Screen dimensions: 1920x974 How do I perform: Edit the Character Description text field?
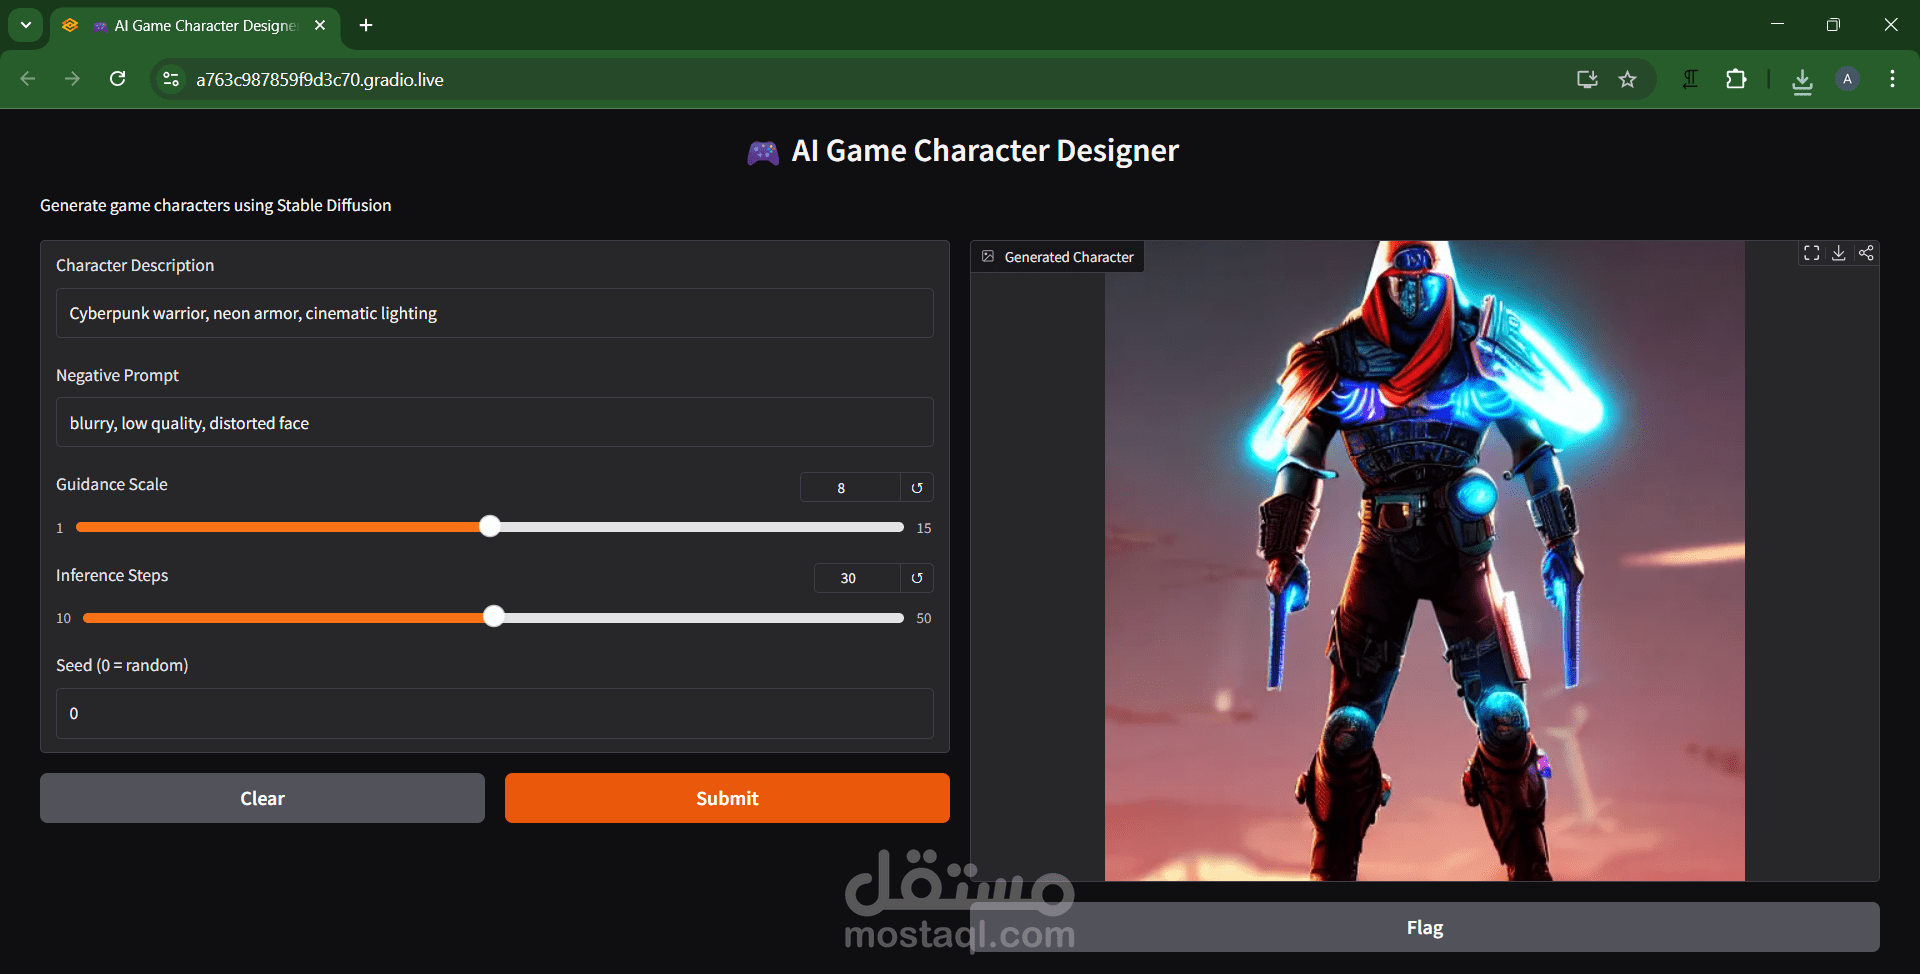point(495,313)
